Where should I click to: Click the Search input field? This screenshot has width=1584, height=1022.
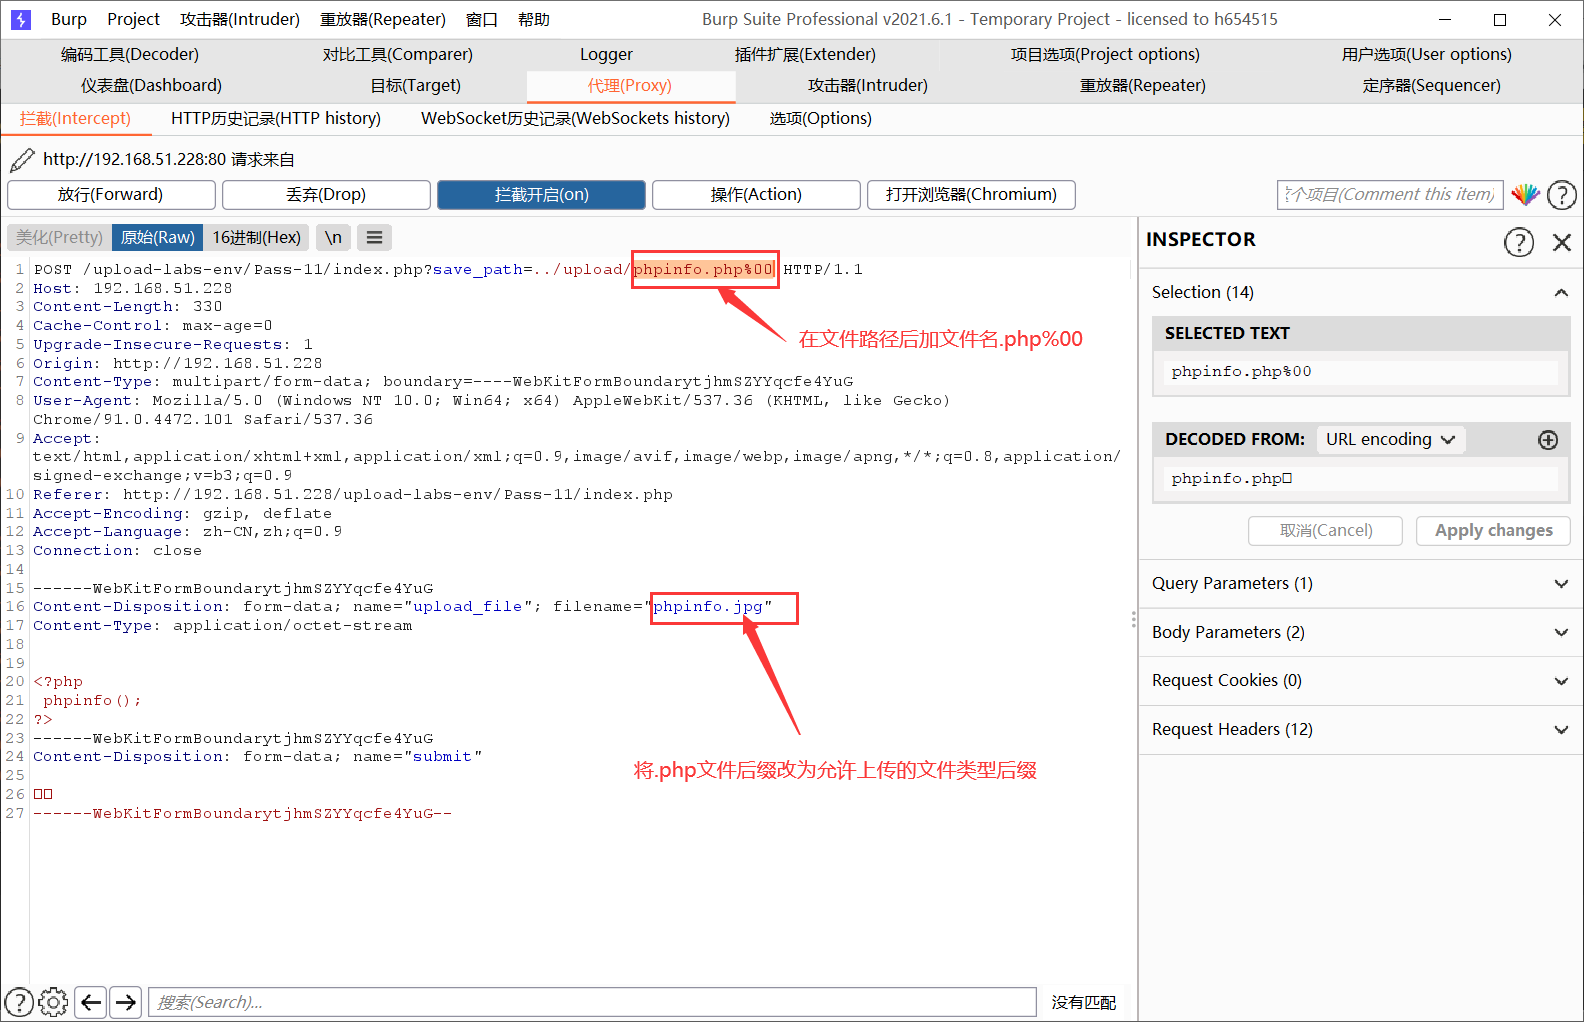click(x=592, y=1002)
